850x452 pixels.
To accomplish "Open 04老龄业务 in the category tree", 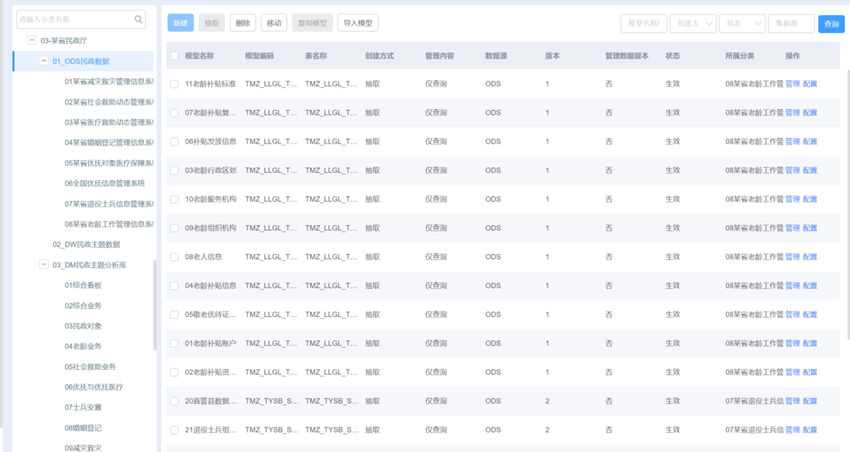I will [x=83, y=346].
